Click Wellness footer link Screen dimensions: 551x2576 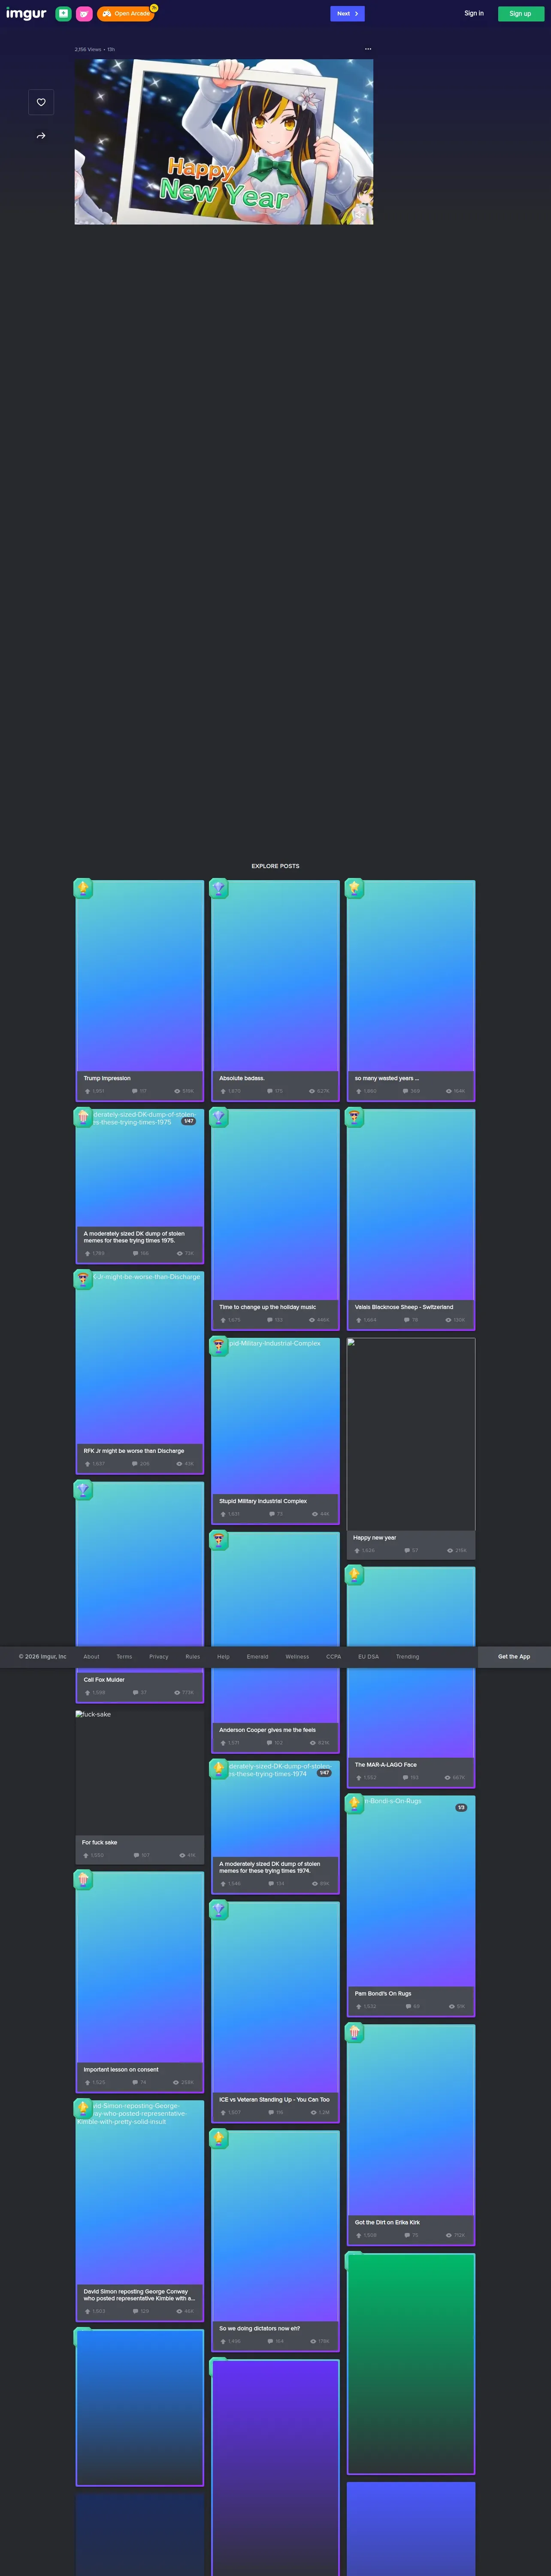click(x=297, y=1656)
